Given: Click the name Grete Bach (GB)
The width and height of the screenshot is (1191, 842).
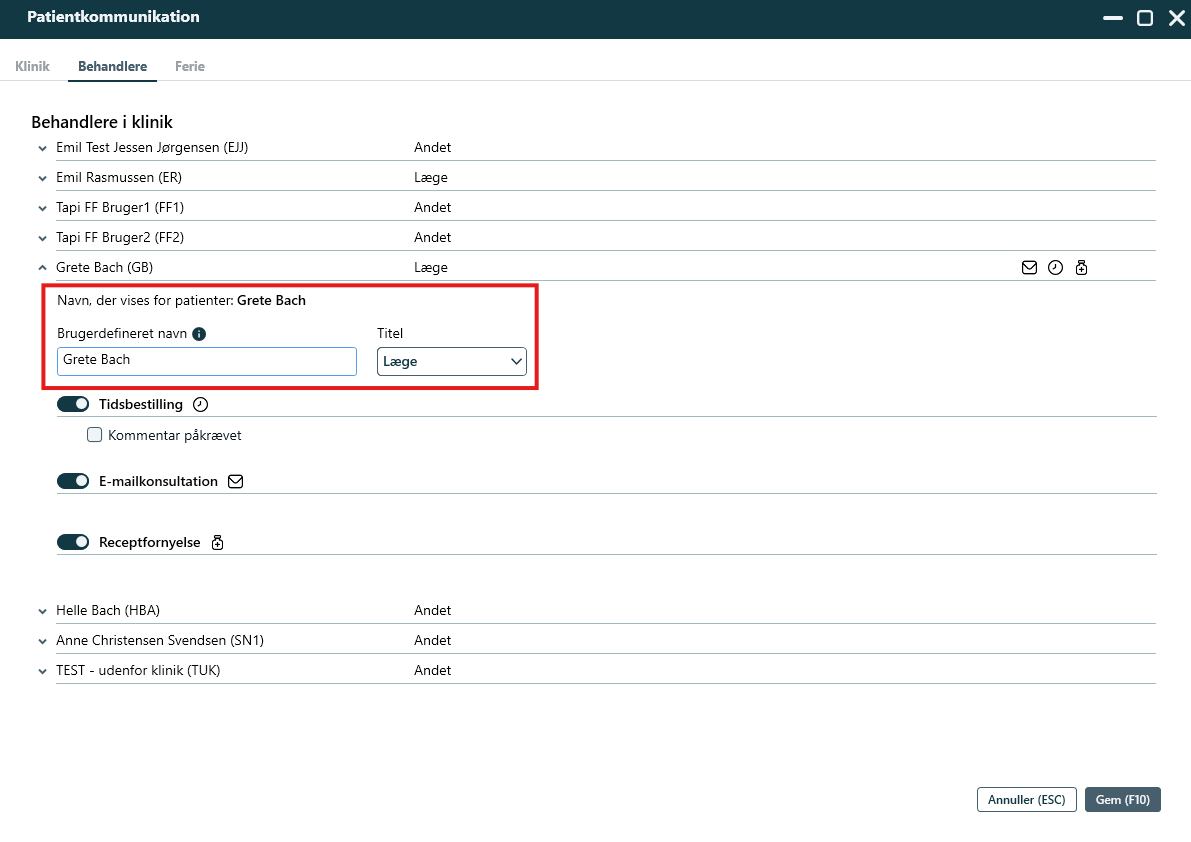Looking at the screenshot, I should pyautogui.click(x=105, y=267).
